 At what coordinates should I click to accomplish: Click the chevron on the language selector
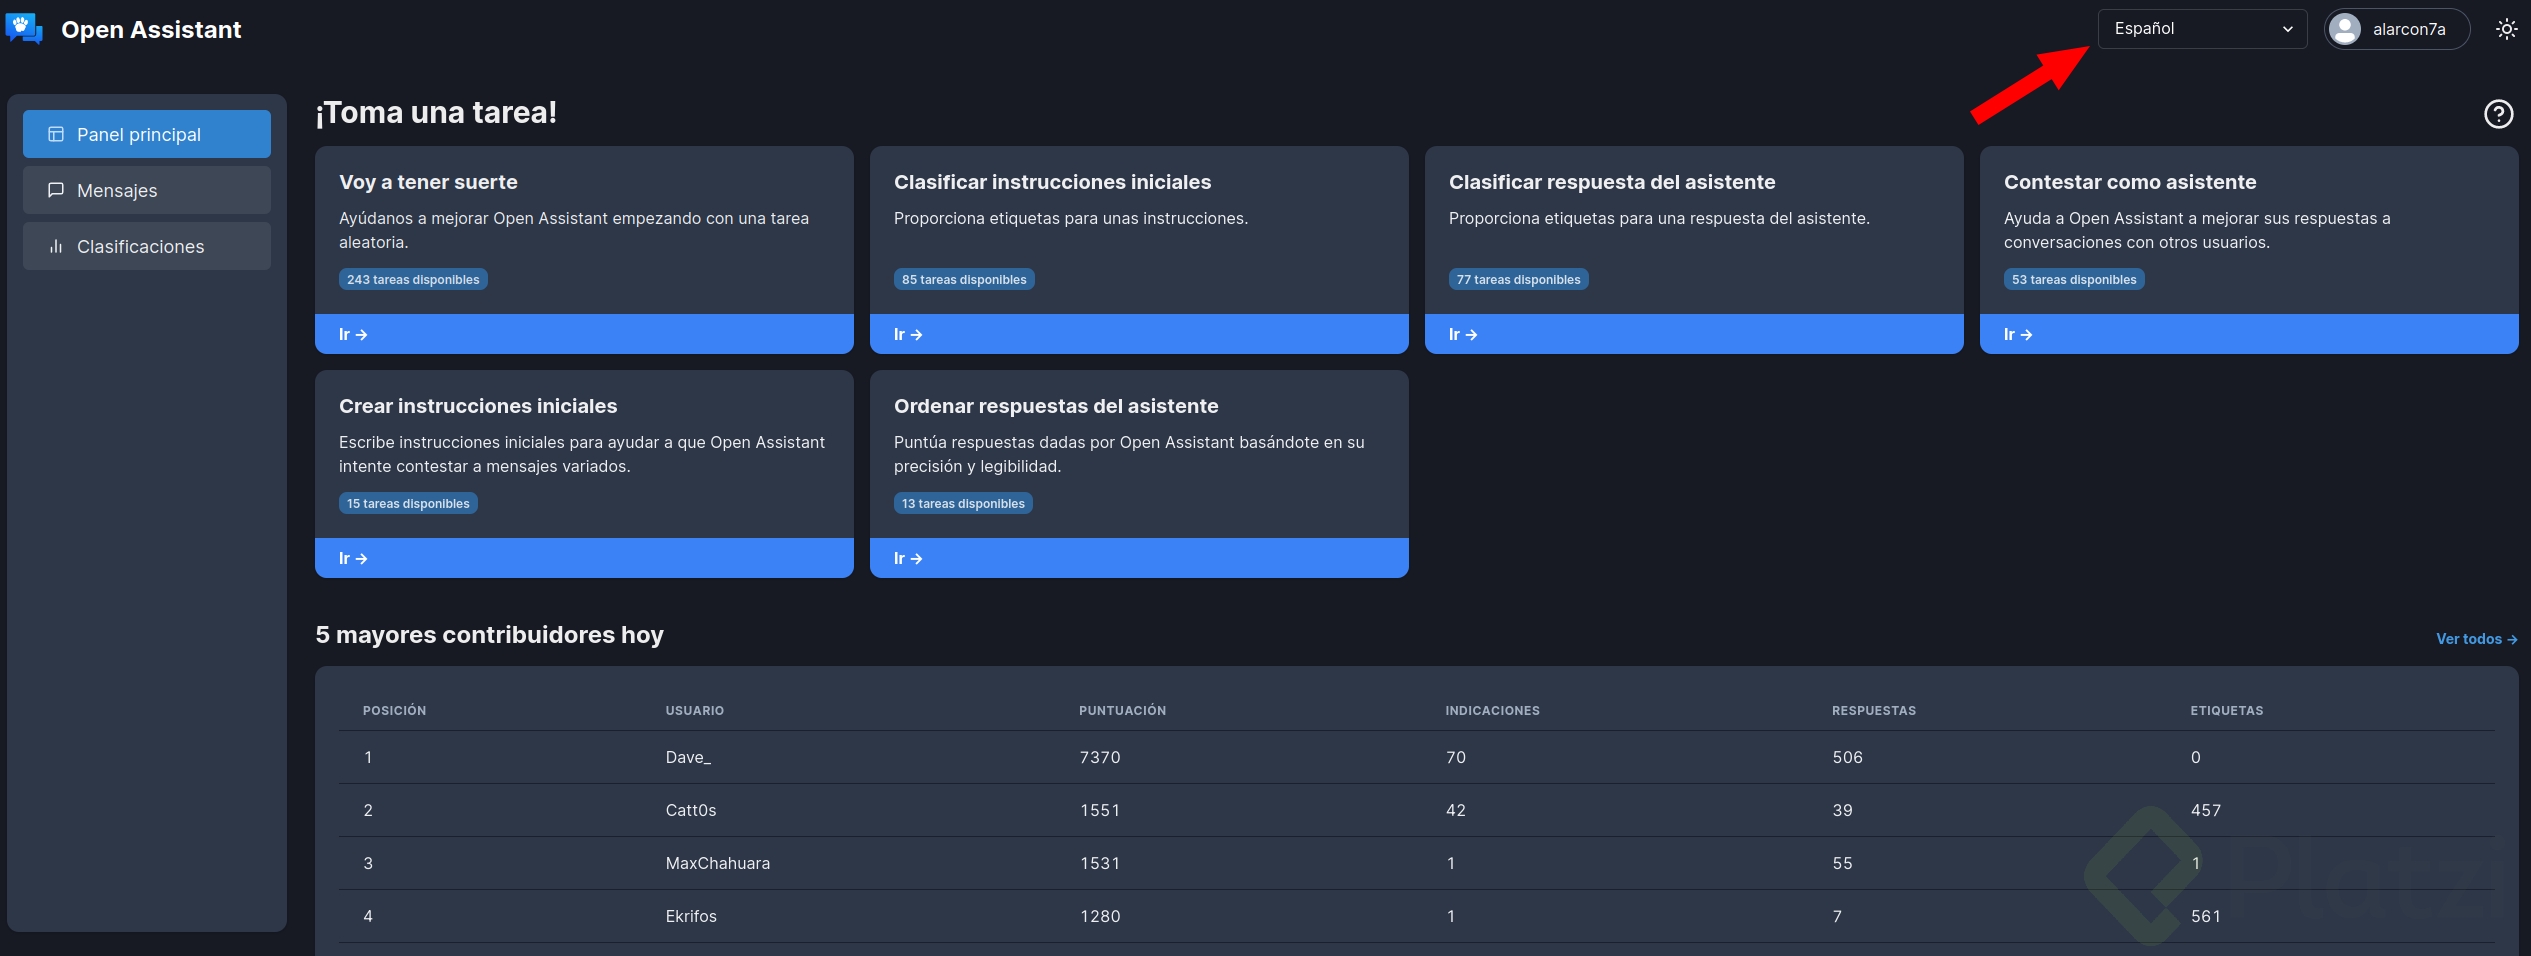tap(2286, 28)
